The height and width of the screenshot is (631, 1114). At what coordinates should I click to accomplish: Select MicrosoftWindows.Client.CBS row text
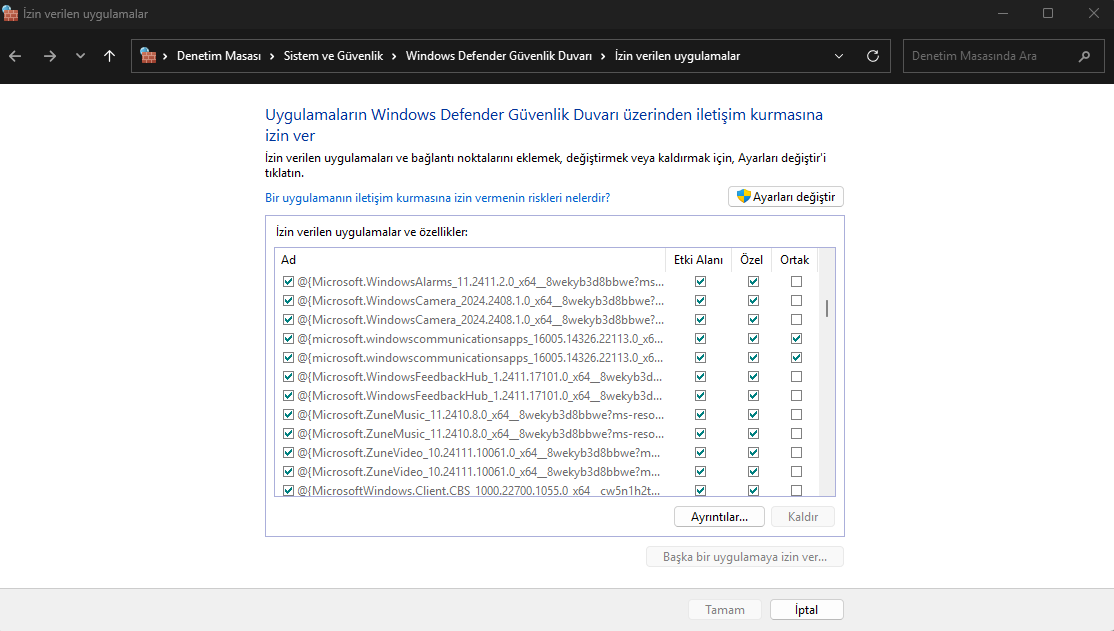tap(479, 490)
